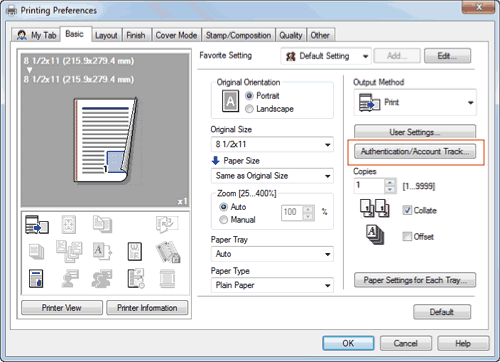Click the zoom fit-arrows page status icon
Viewport: 500px width, 362px height.
pos(69,224)
